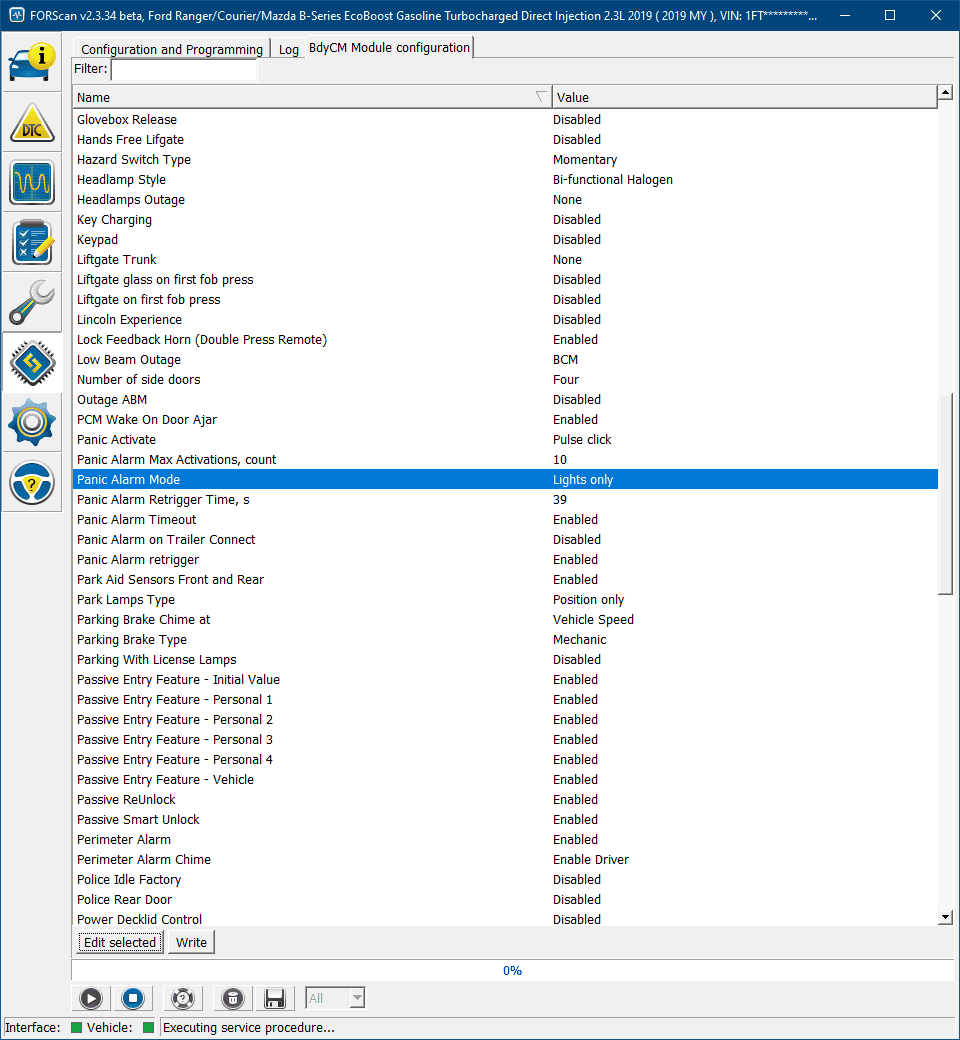960x1040 pixels.
Task: Select Liftgate glass on first fob press row
Action: tap(505, 279)
